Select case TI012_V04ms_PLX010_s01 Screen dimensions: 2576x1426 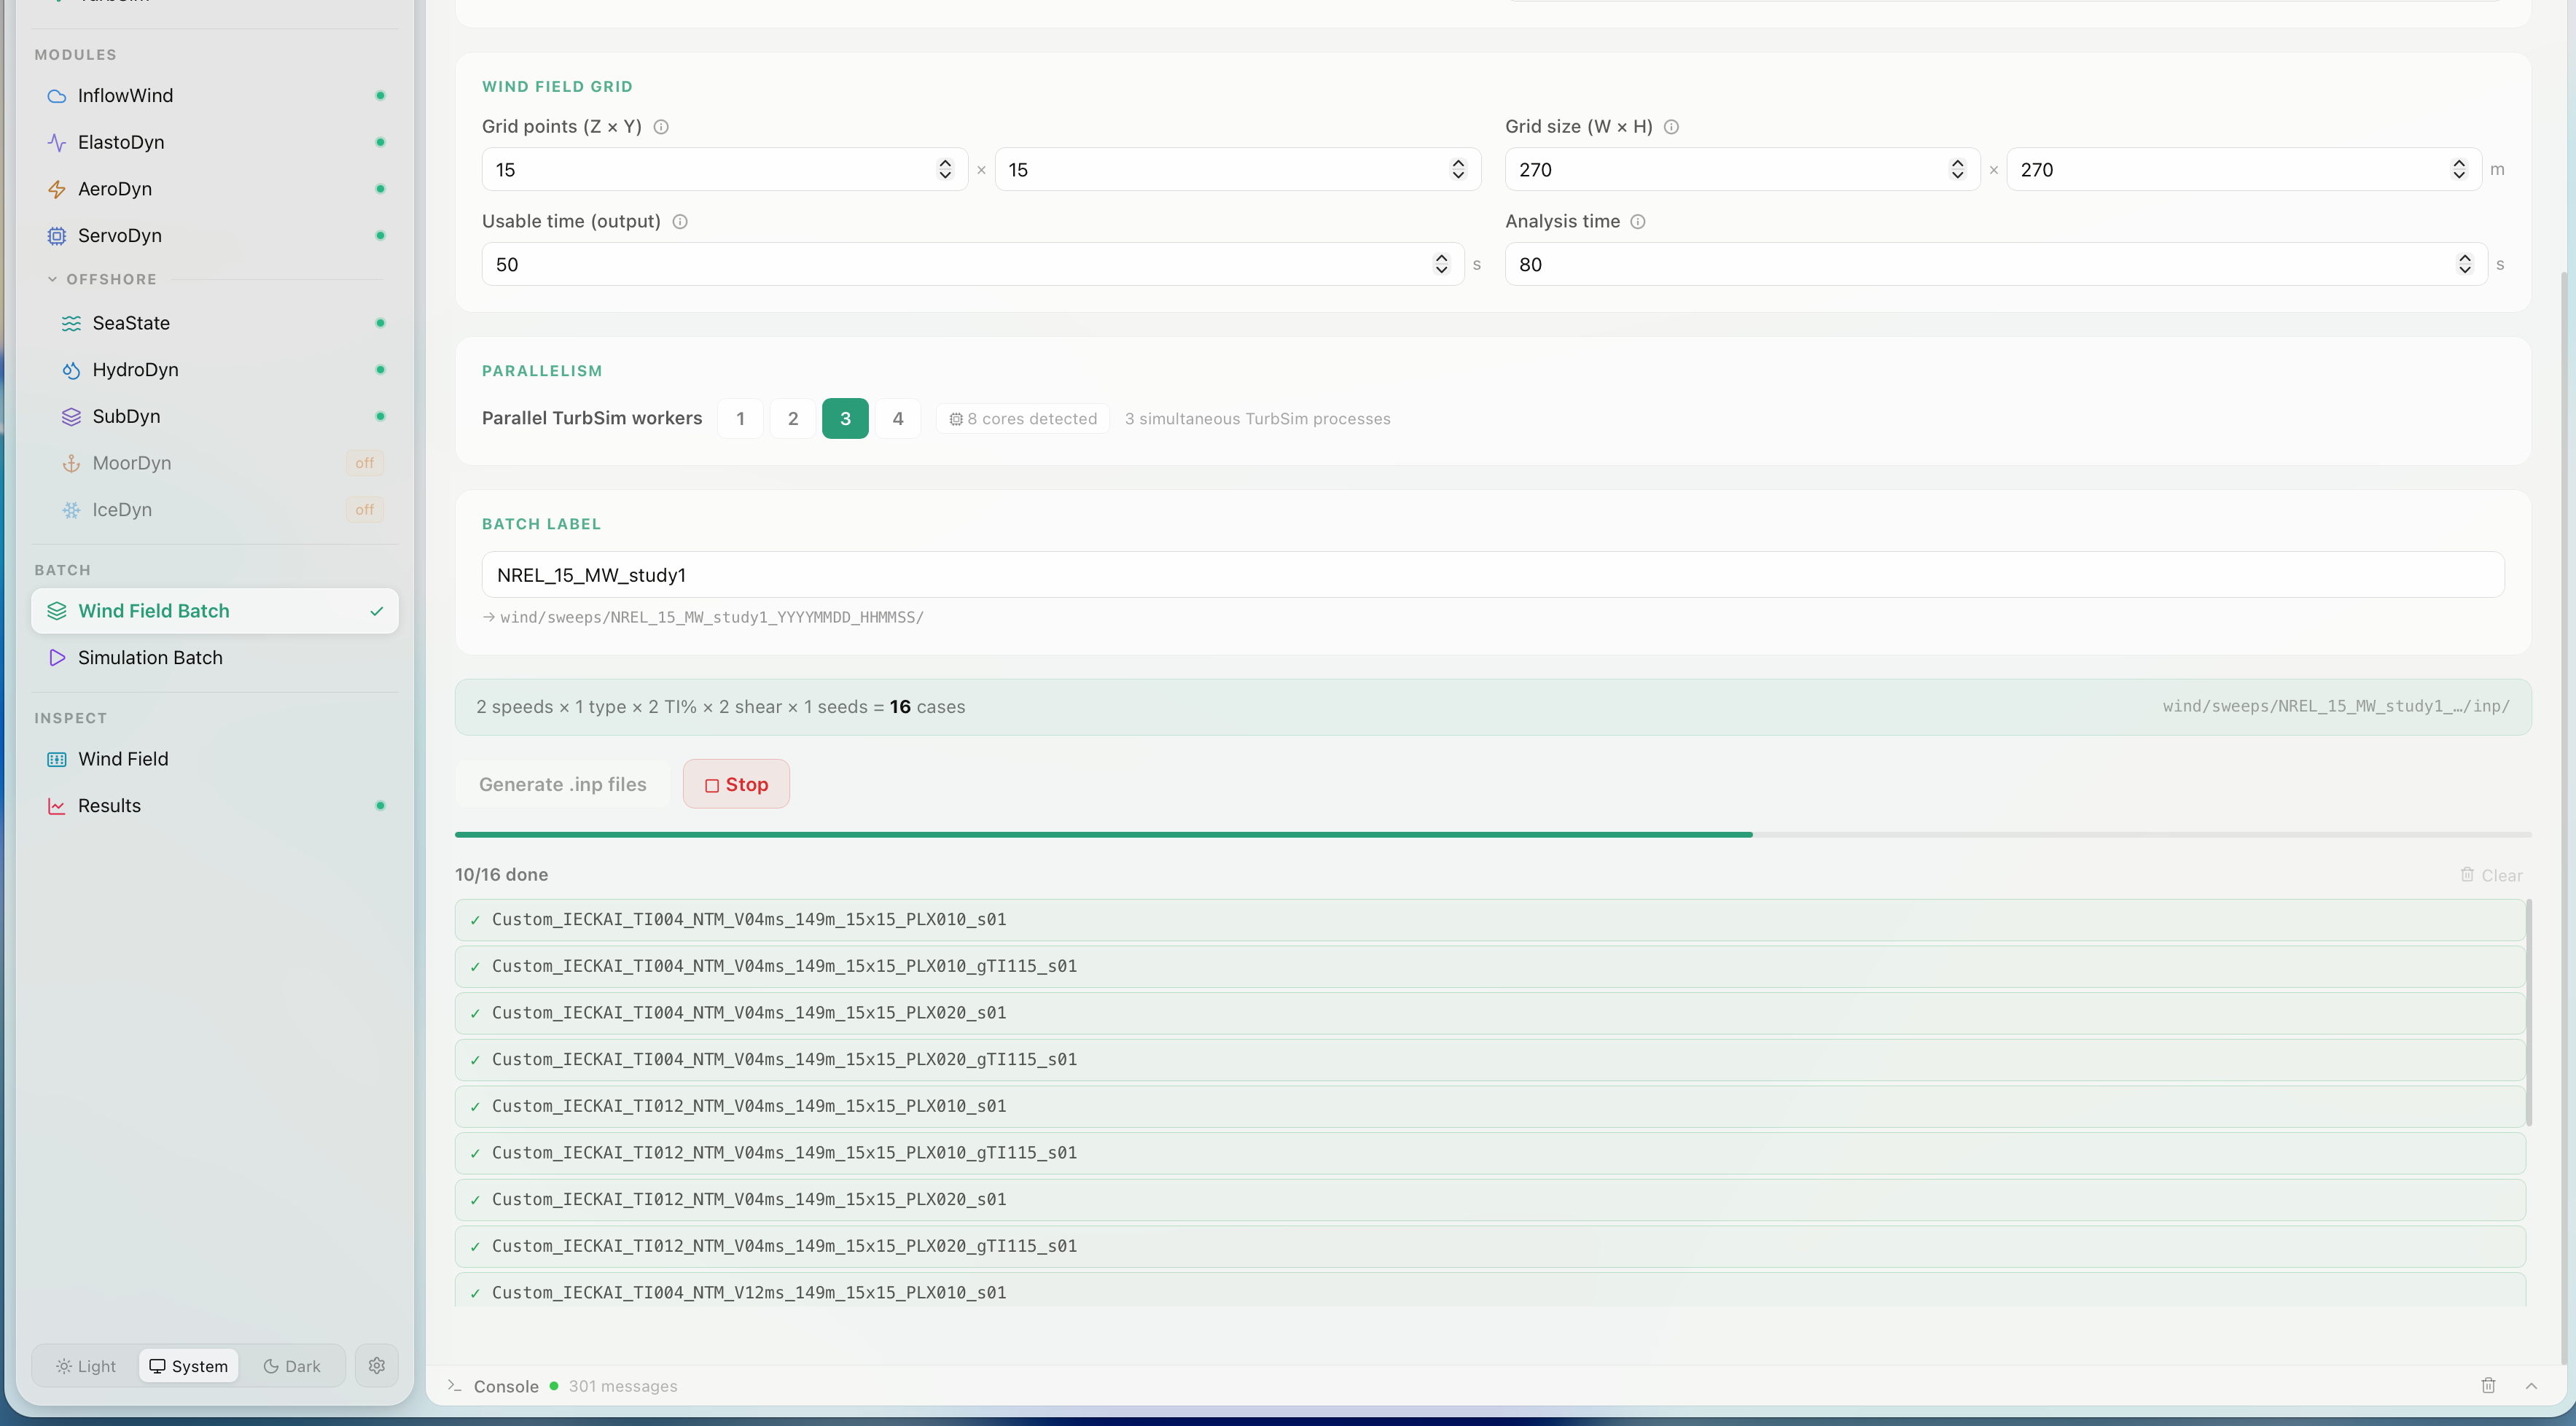(x=1490, y=1106)
